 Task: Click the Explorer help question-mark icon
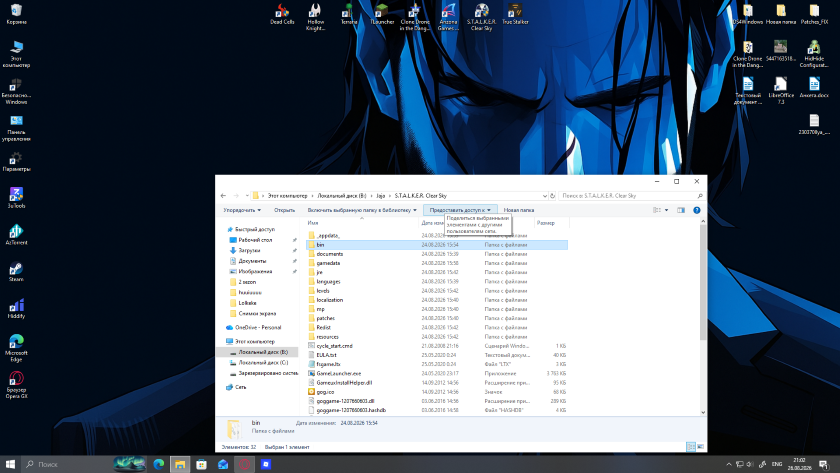[696, 210]
